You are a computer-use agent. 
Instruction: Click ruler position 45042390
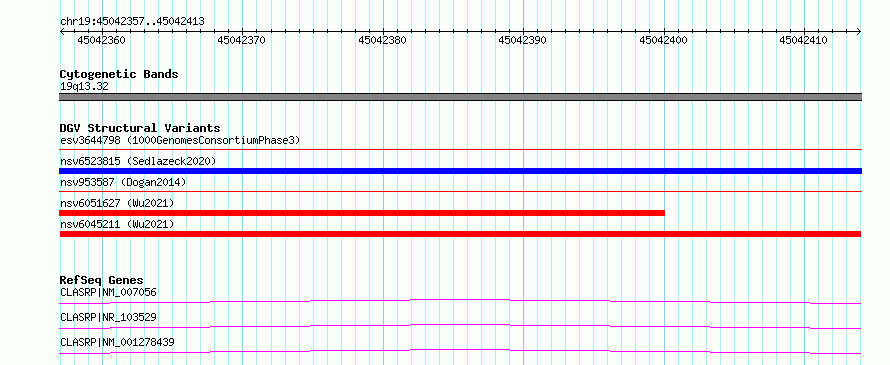523,40
